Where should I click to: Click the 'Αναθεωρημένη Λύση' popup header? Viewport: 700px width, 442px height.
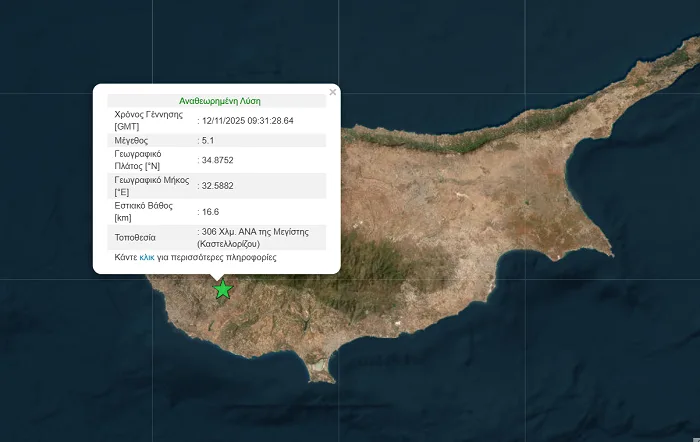219,101
